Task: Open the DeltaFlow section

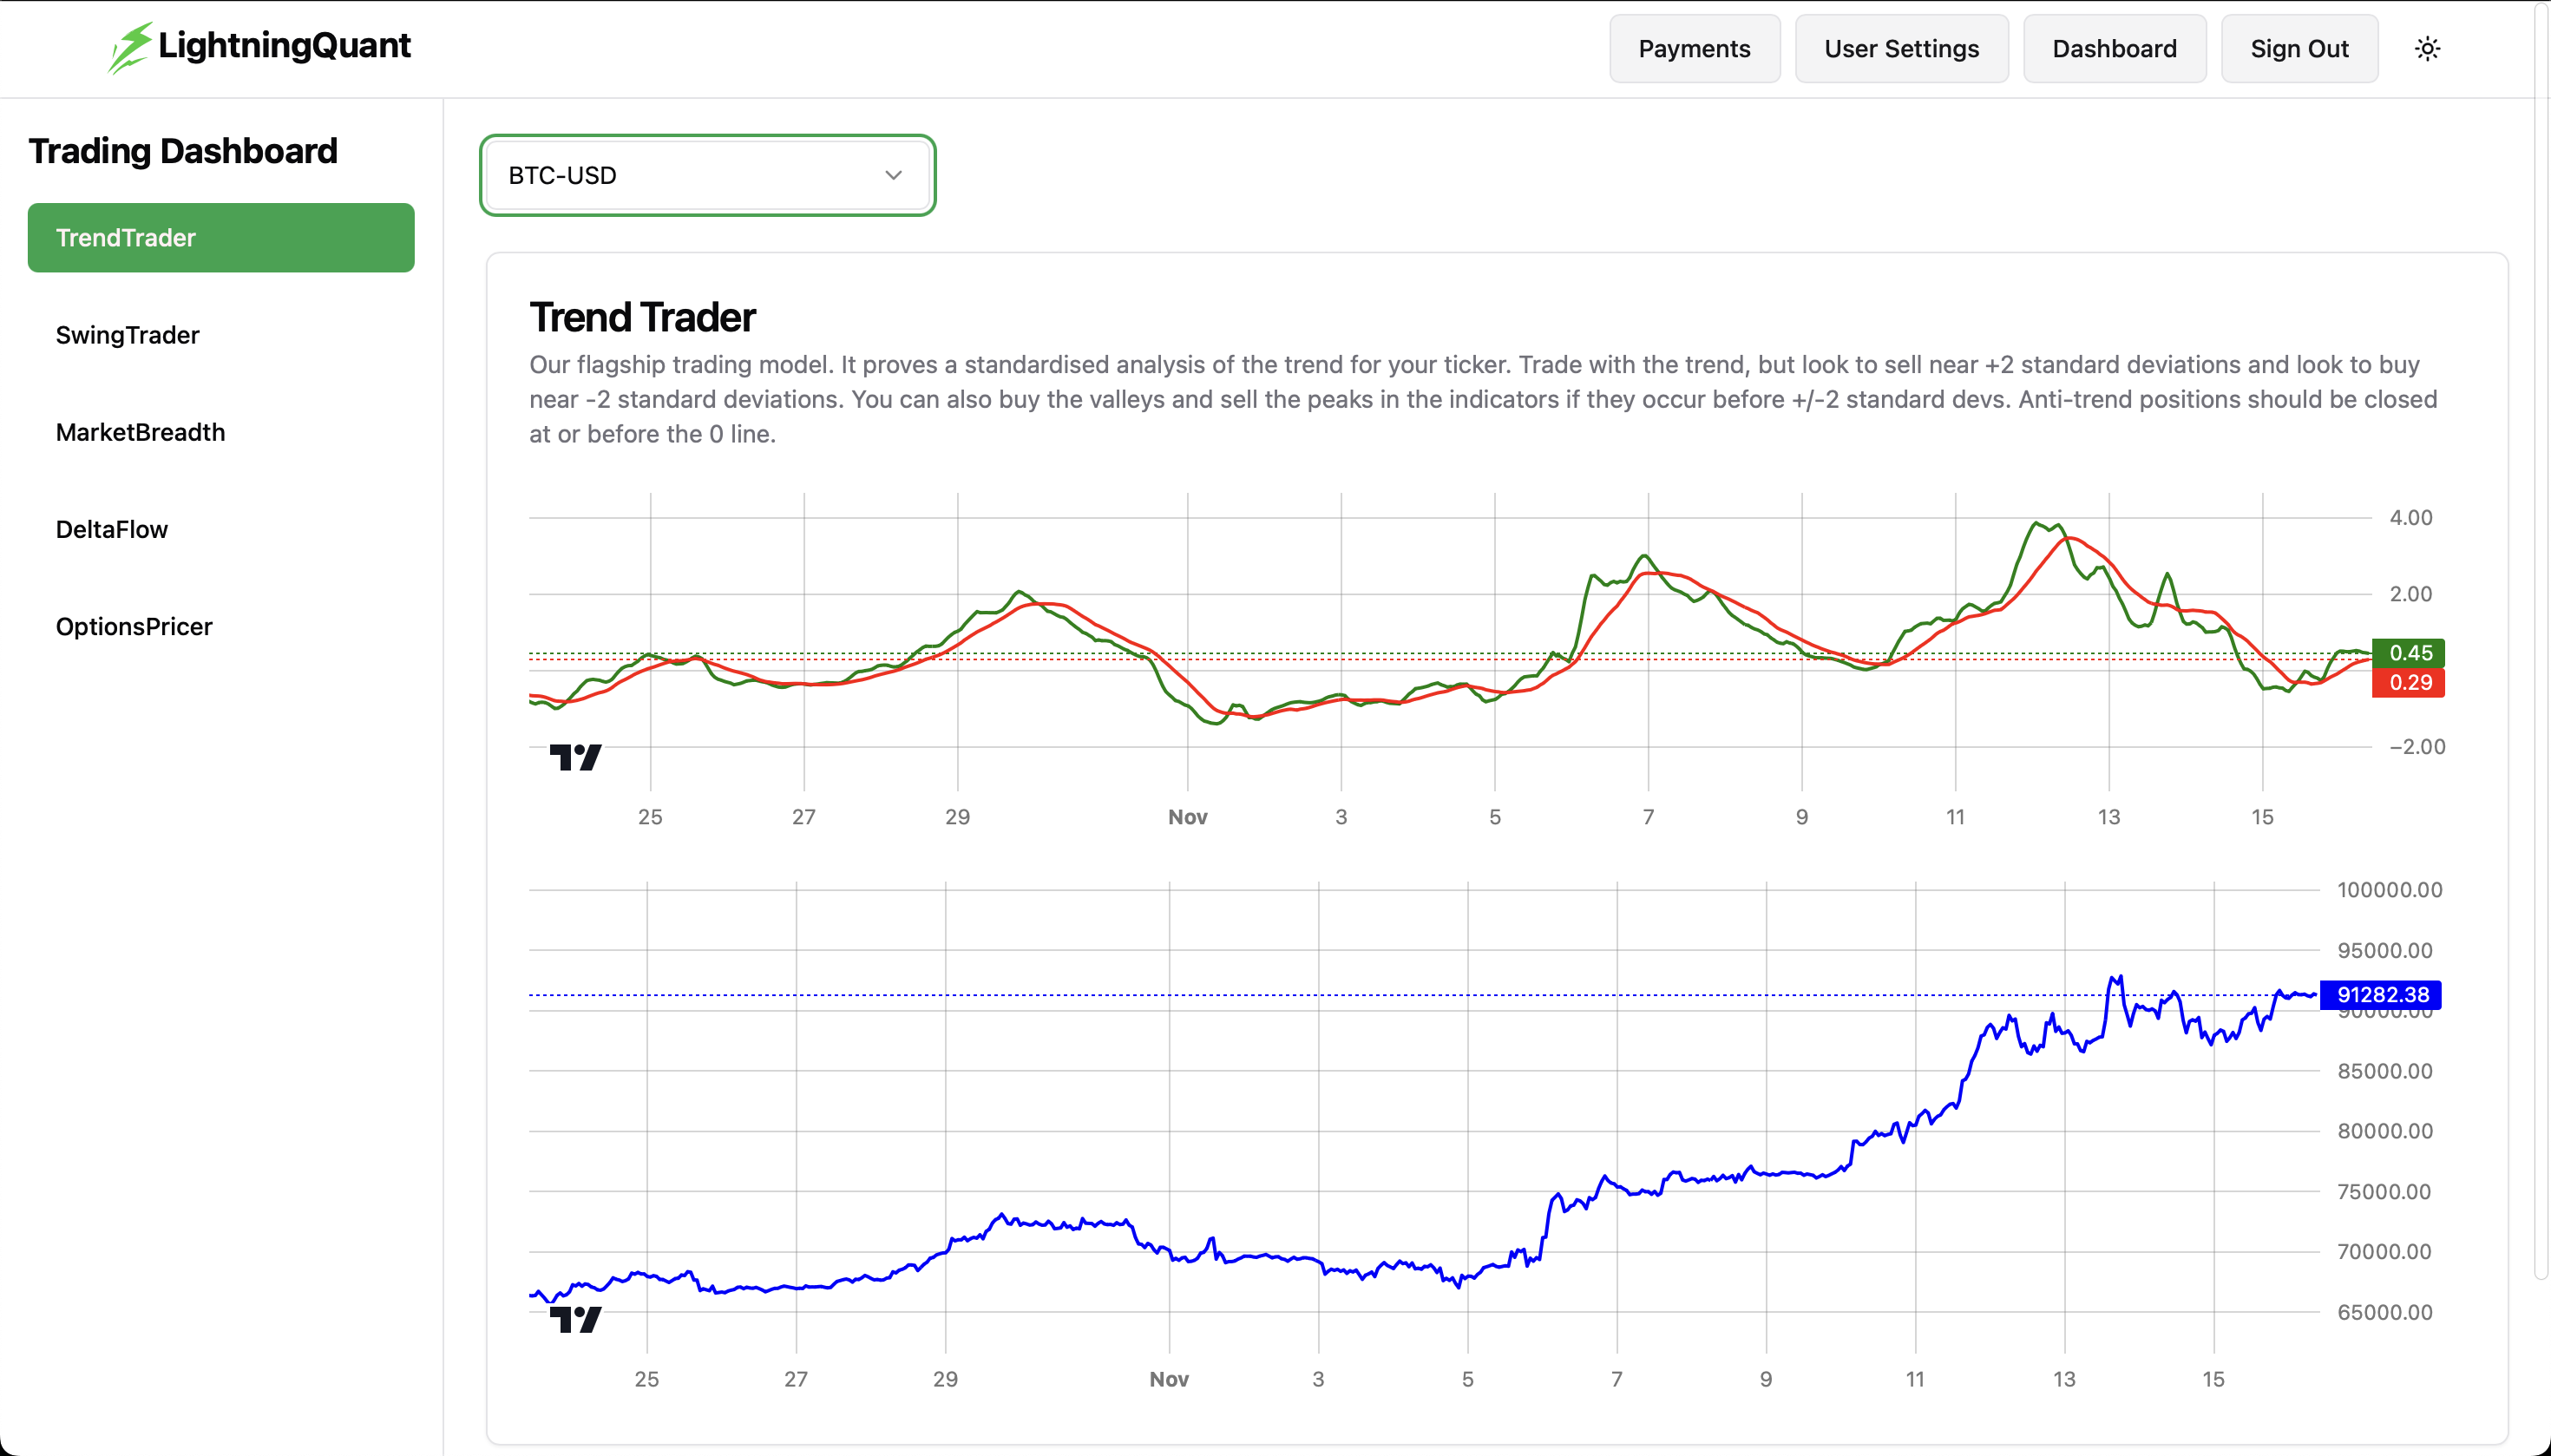Action: pyautogui.click(x=221, y=529)
